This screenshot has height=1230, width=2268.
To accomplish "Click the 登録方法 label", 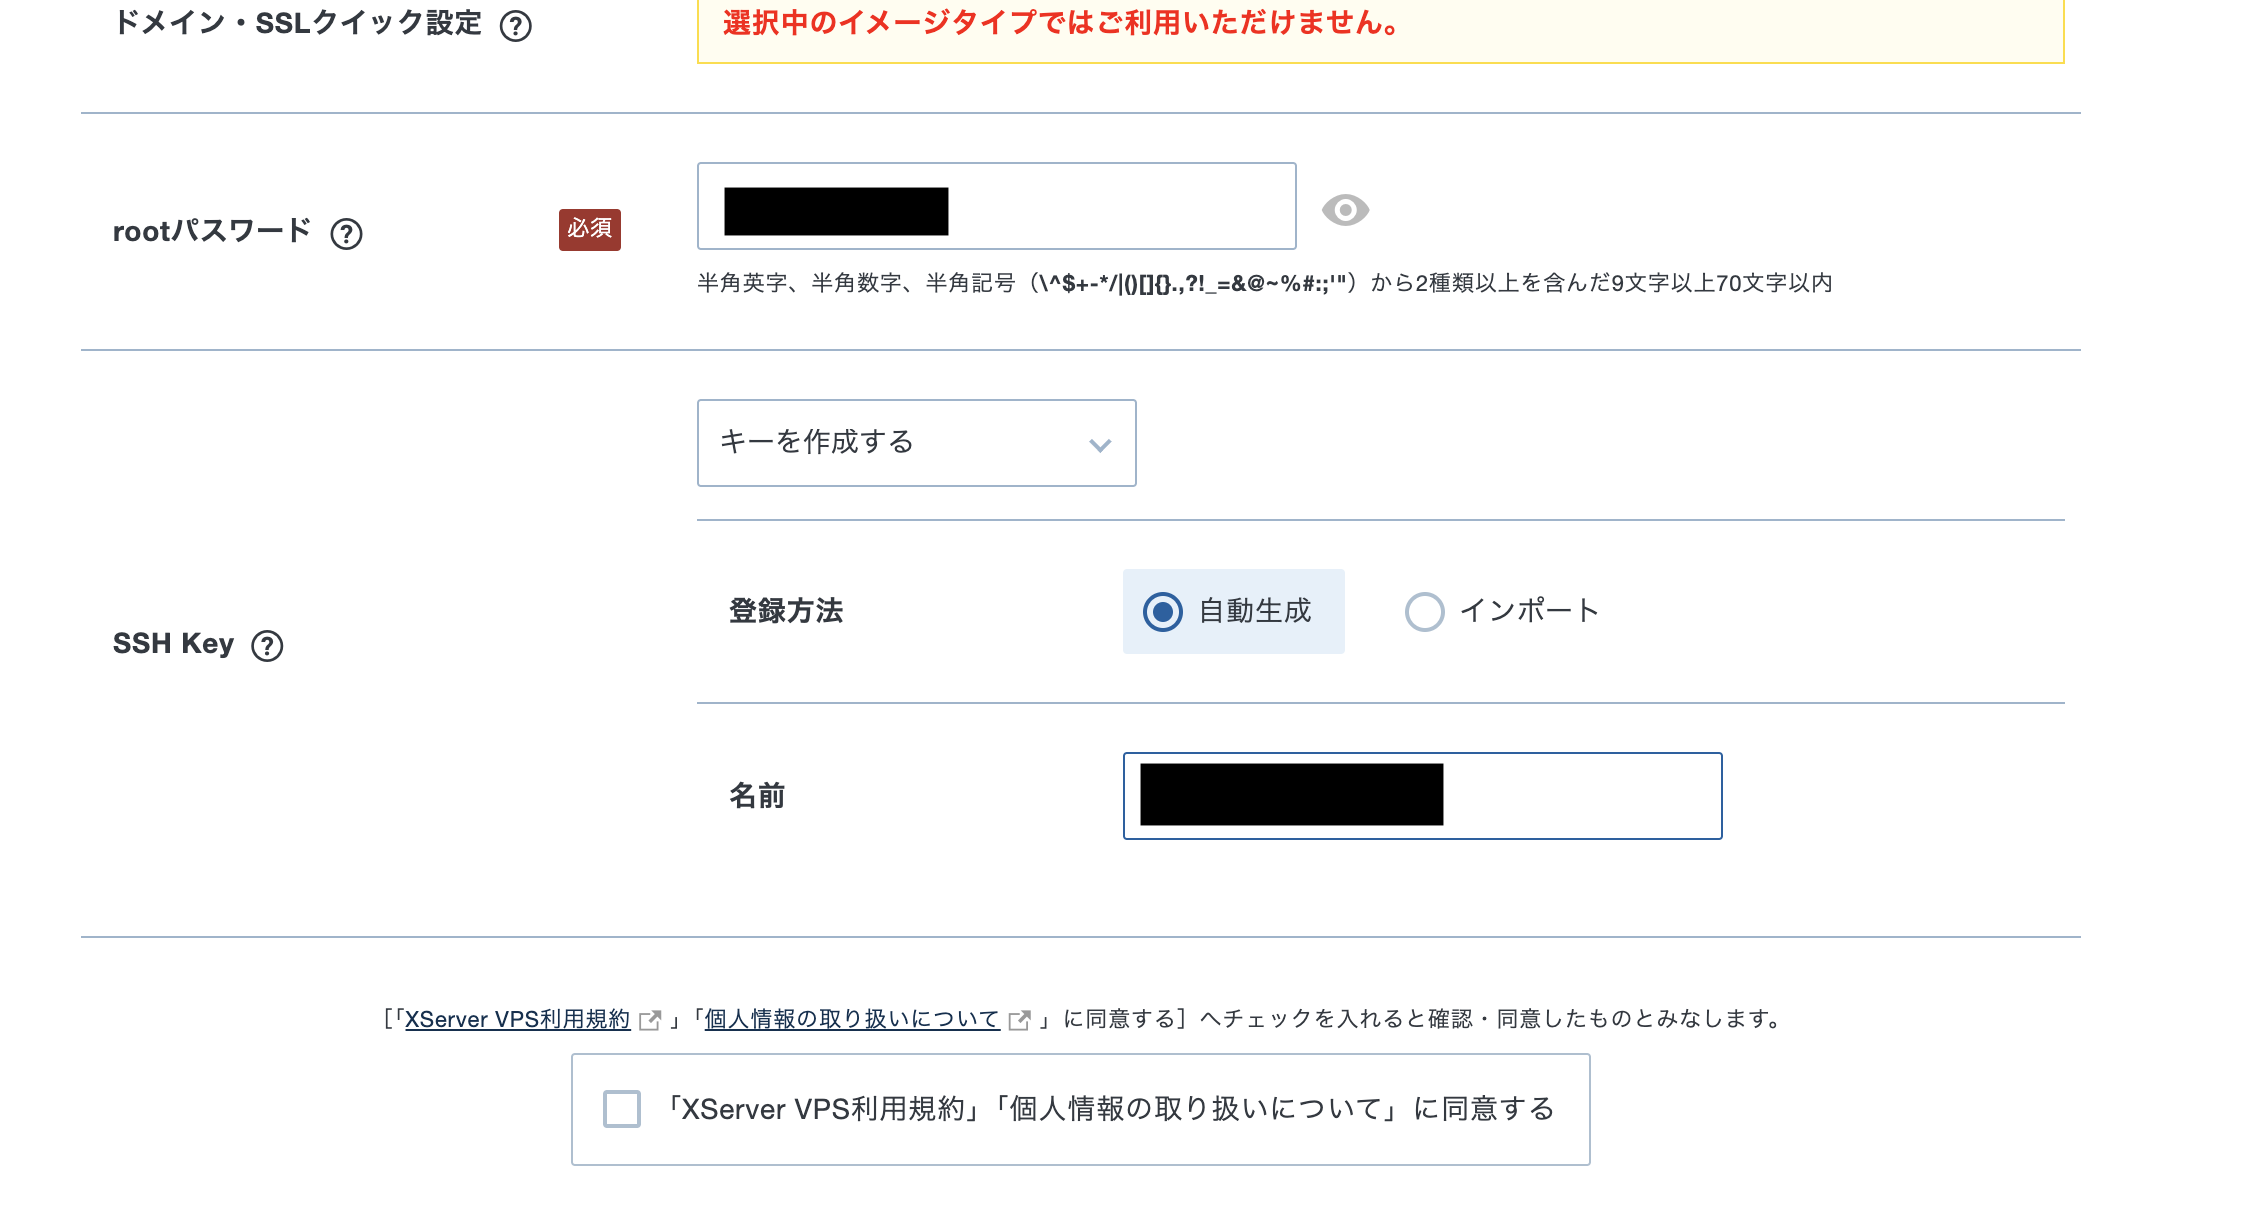I will click(785, 611).
